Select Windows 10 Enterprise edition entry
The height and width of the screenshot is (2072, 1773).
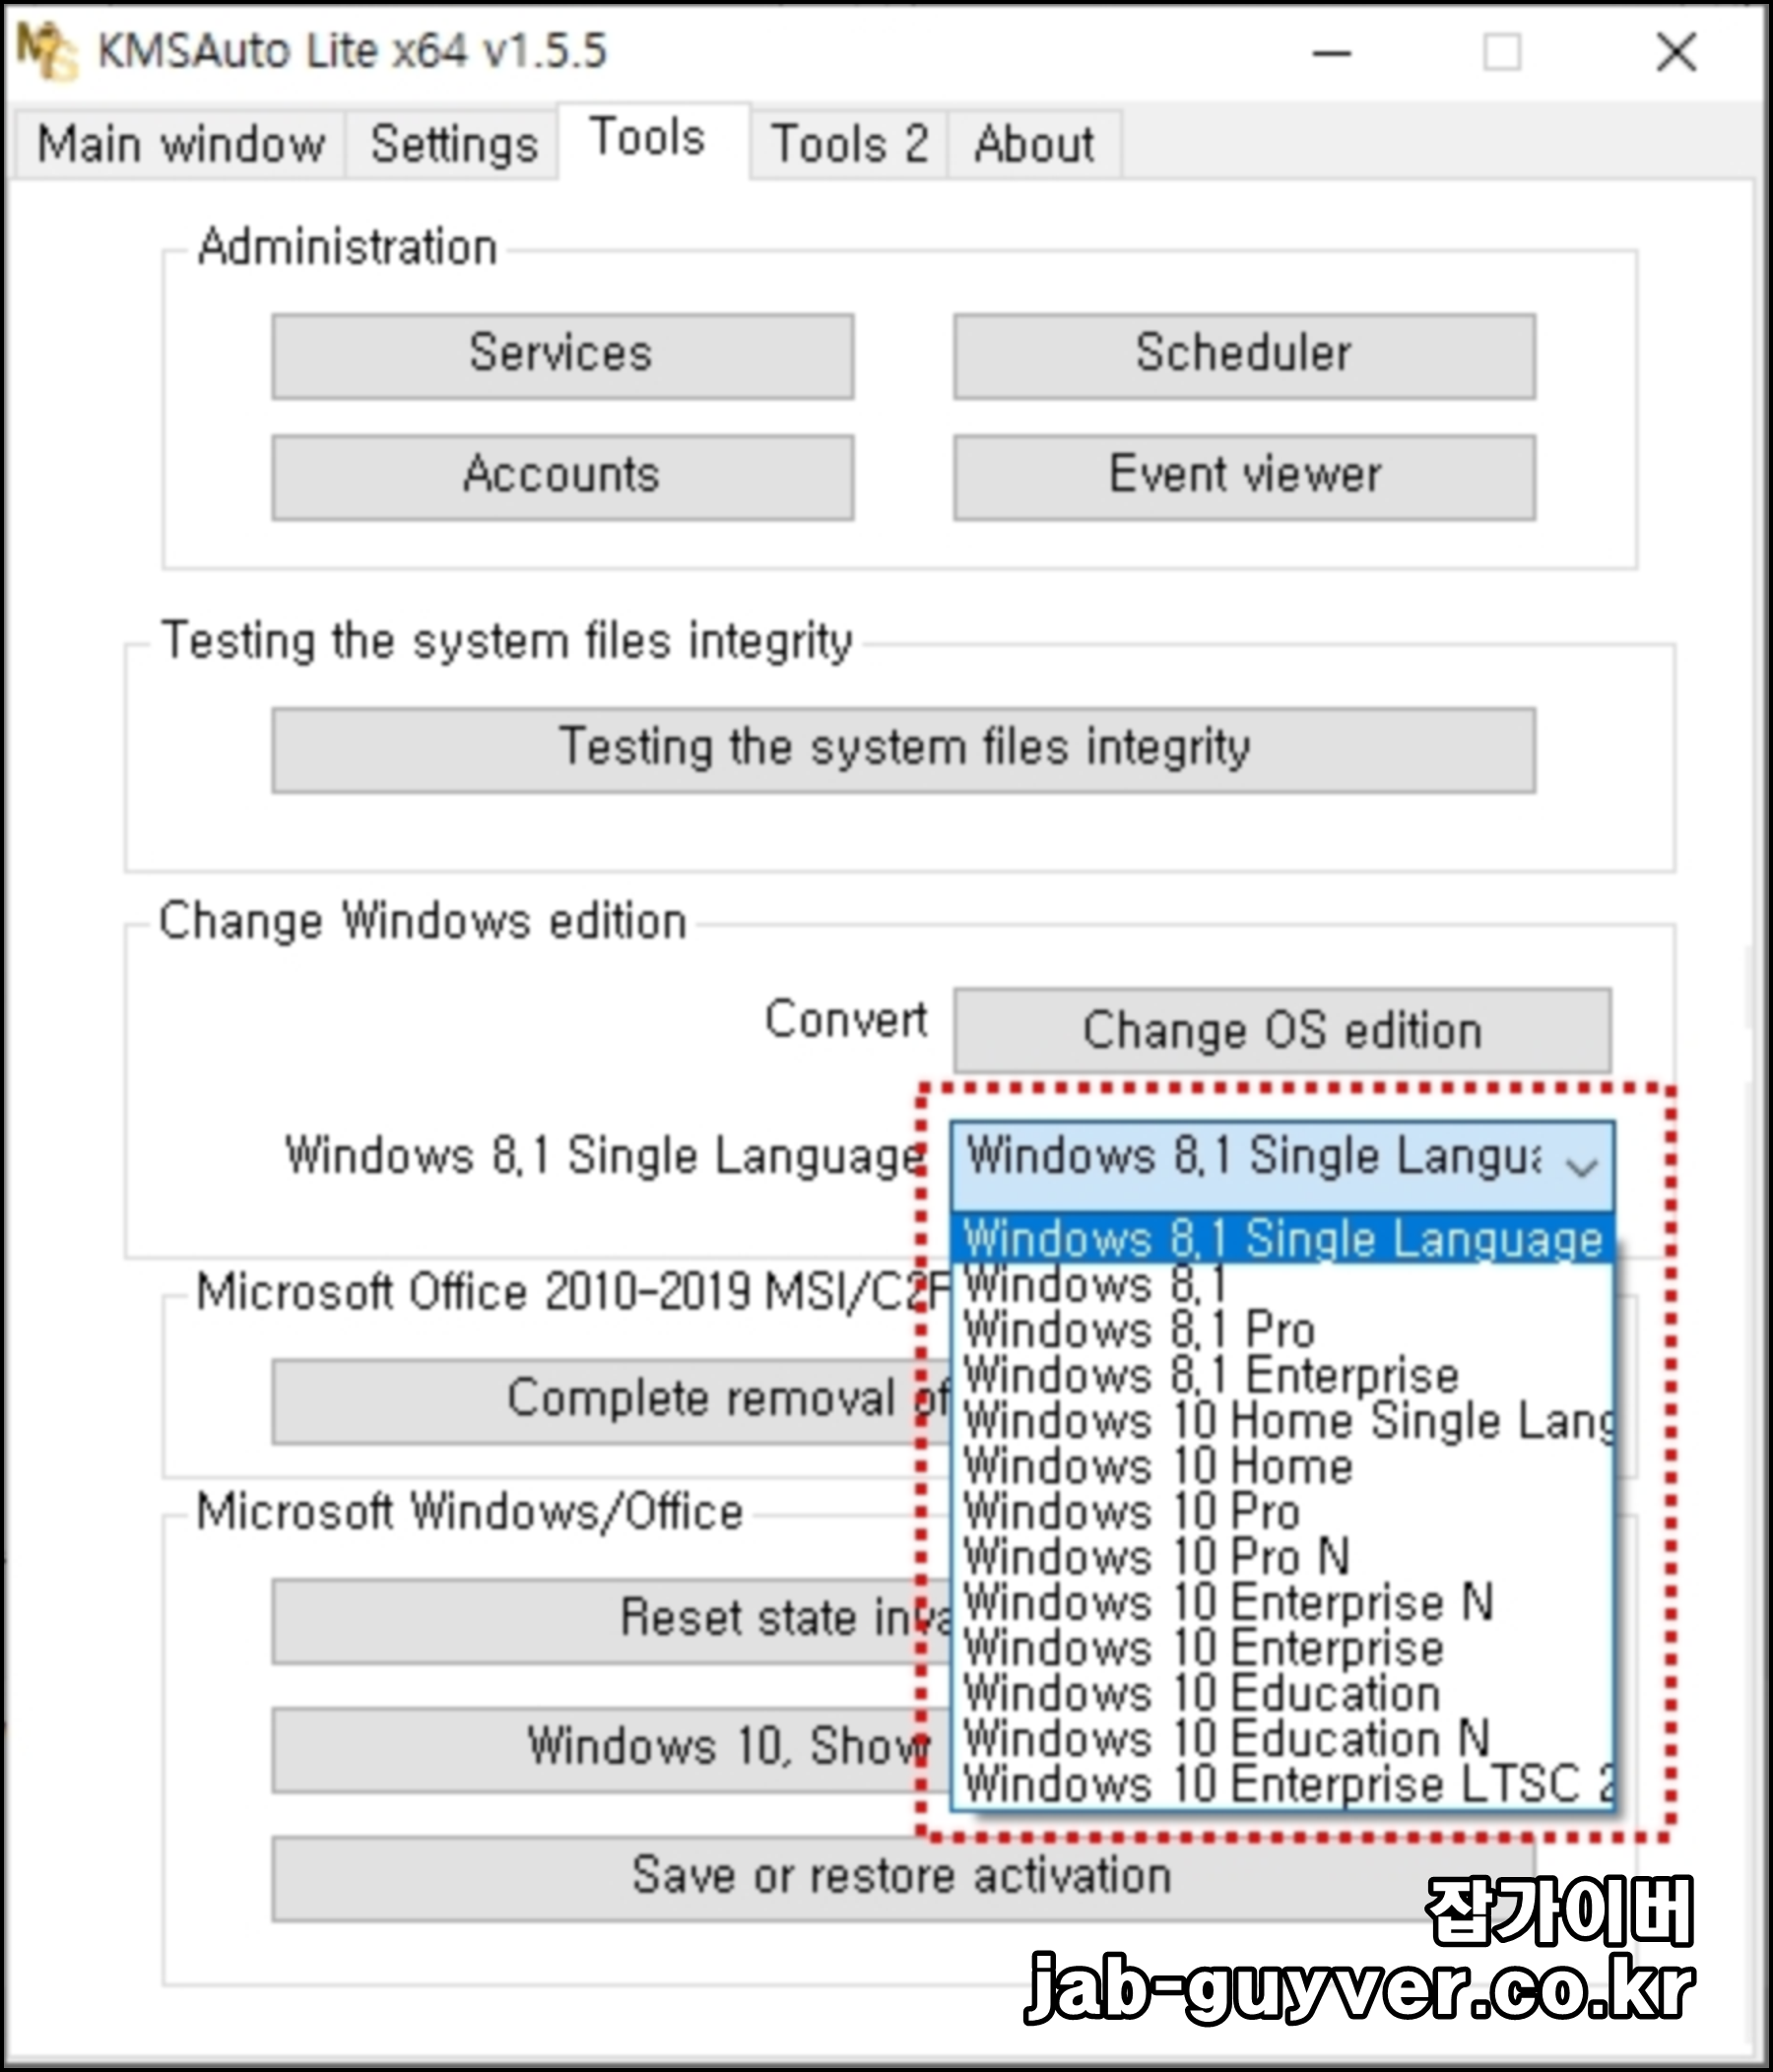tap(1282, 1648)
